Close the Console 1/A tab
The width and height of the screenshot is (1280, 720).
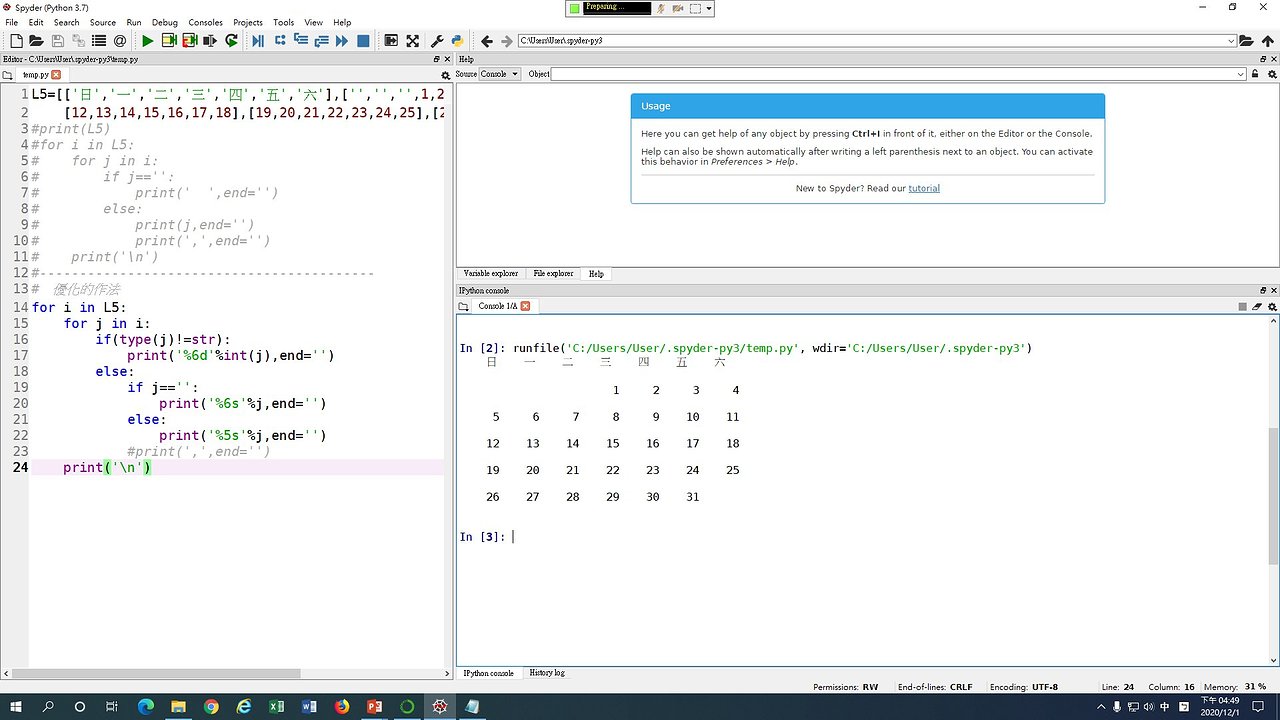[x=525, y=306]
